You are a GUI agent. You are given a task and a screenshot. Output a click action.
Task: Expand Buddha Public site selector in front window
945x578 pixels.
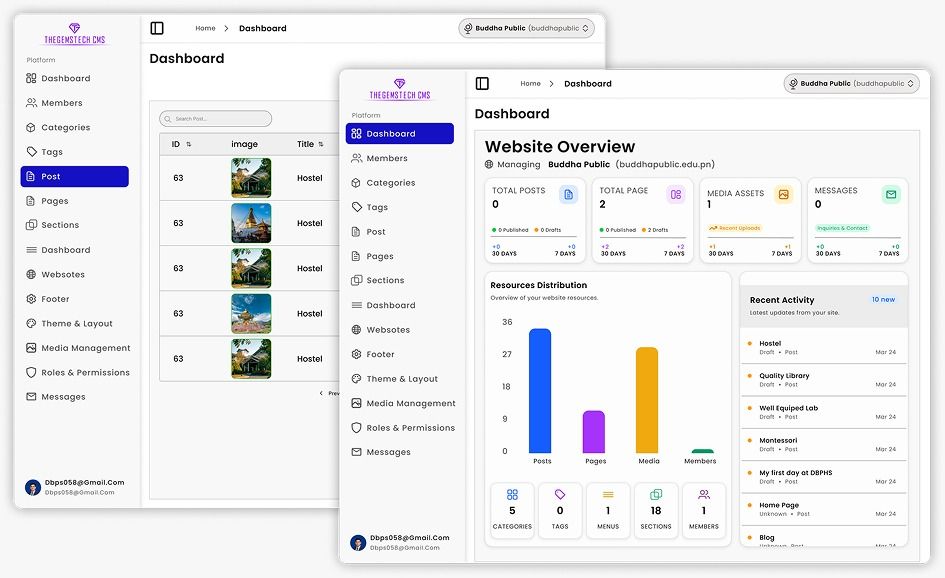(851, 84)
